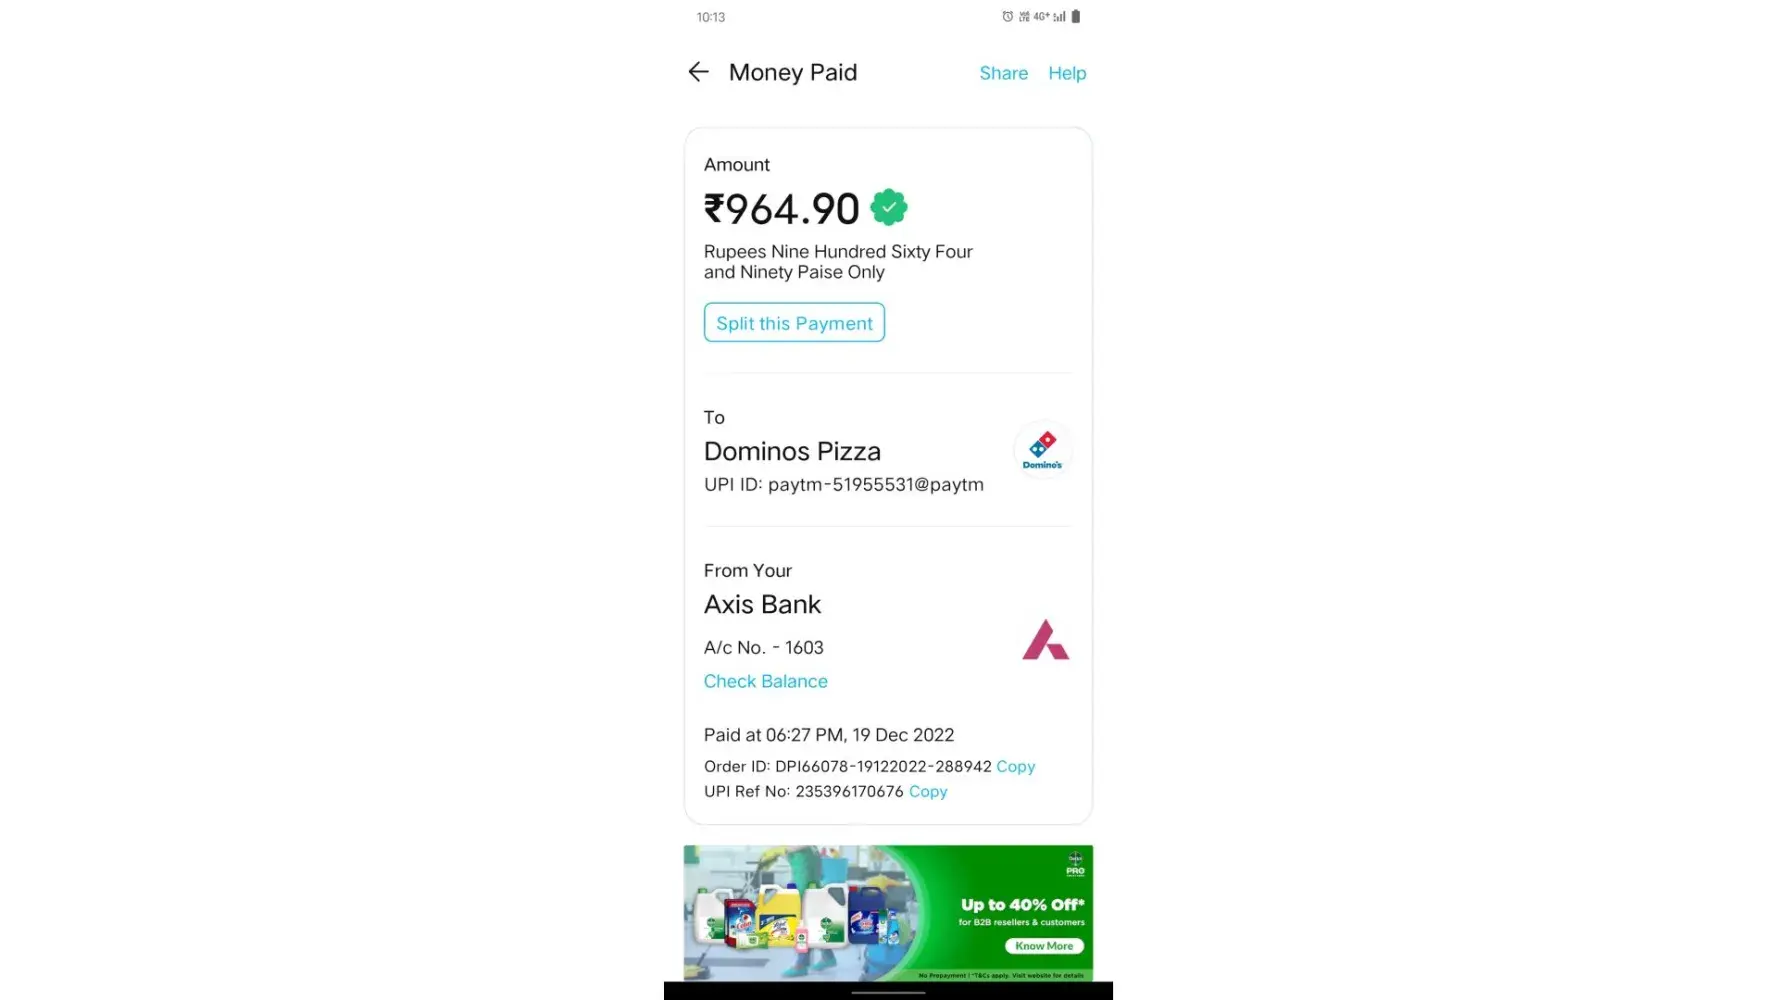Image resolution: width=1778 pixels, height=1000 pixels.
Task: Copy the Order ID
Action: [x=1015, y=766]
